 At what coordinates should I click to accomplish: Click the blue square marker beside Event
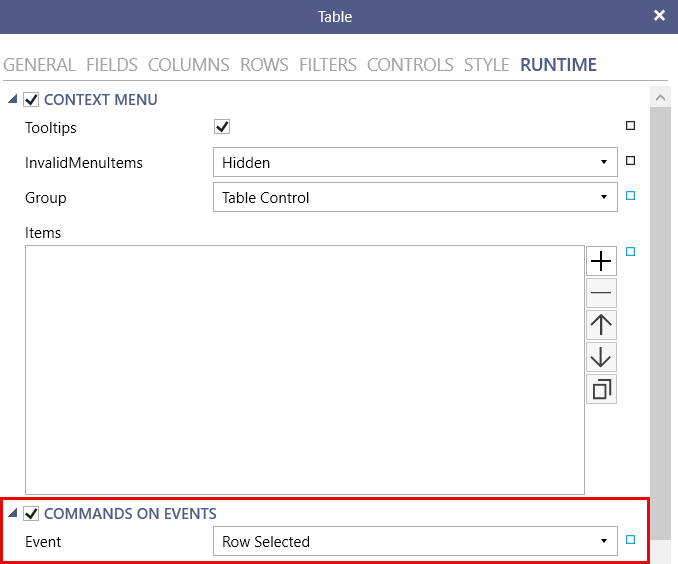(x=630, y=540)
